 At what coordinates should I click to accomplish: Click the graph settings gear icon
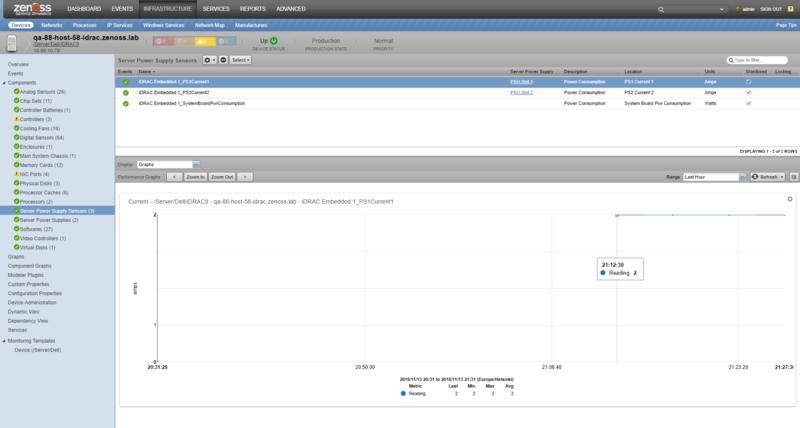790,199
